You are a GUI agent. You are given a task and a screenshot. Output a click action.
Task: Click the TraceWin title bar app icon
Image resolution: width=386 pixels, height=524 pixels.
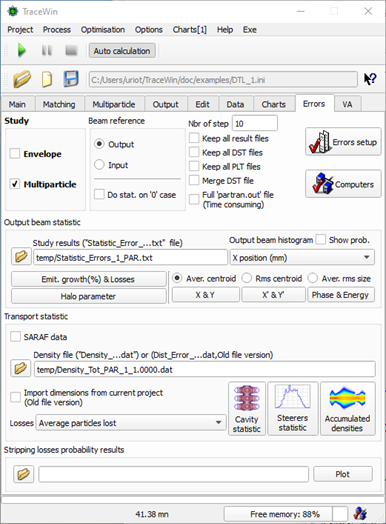[13, 11]
